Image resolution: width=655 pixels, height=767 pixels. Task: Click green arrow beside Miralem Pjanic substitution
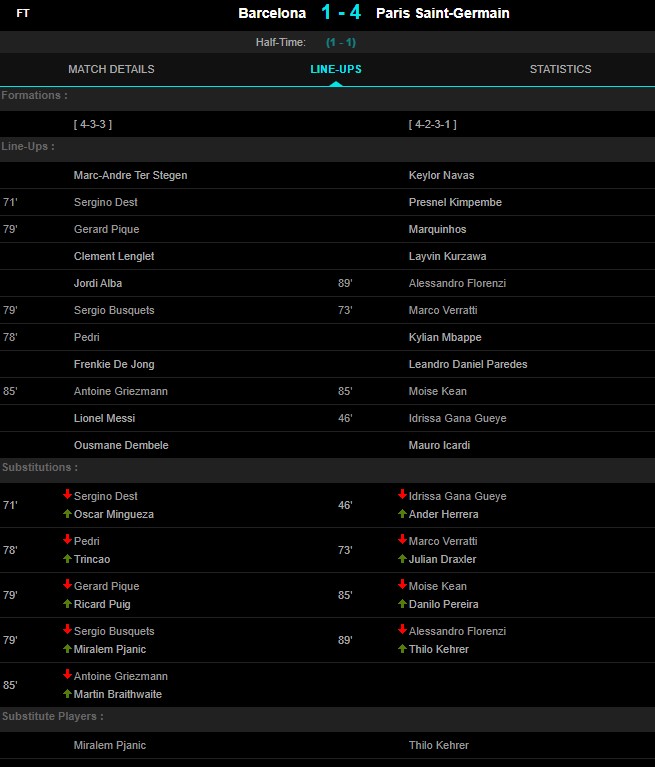pos(68,649)
